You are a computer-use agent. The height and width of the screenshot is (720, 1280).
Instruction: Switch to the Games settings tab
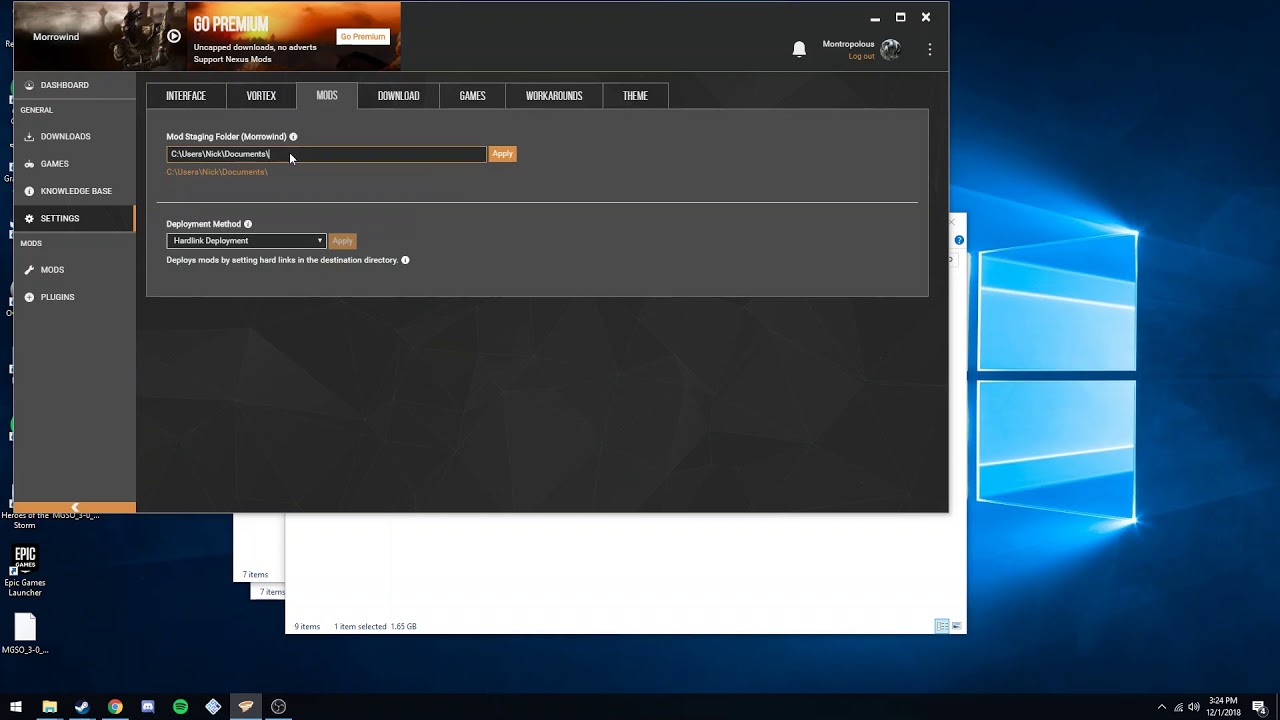472,96
